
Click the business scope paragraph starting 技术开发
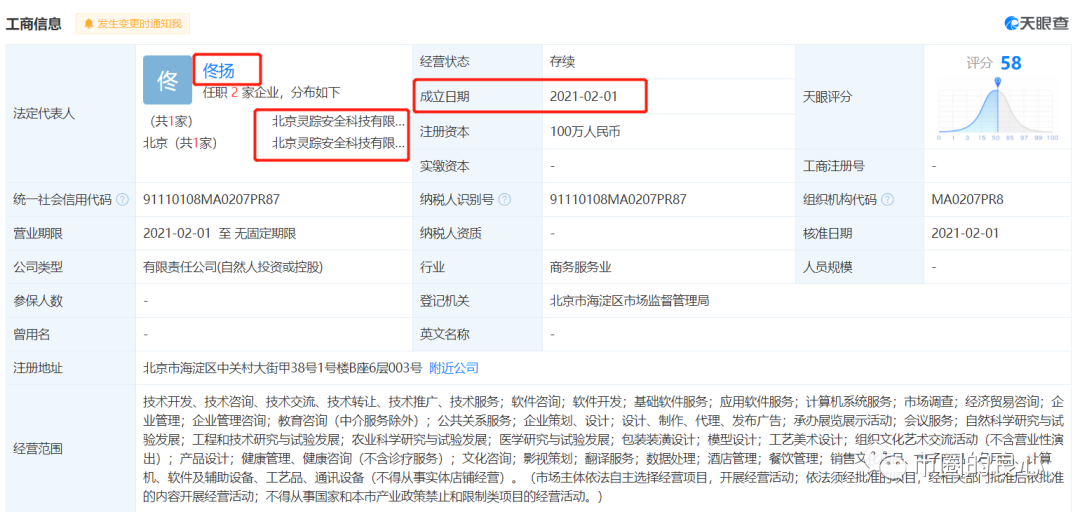pos(603,449)
